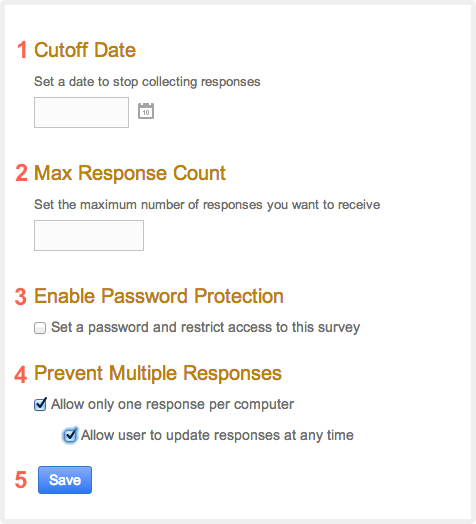The height and width of the screenshot is (524, 476).
Task: Uncheck Allow only one response per computer checkbox
Action: pos(40,404)
